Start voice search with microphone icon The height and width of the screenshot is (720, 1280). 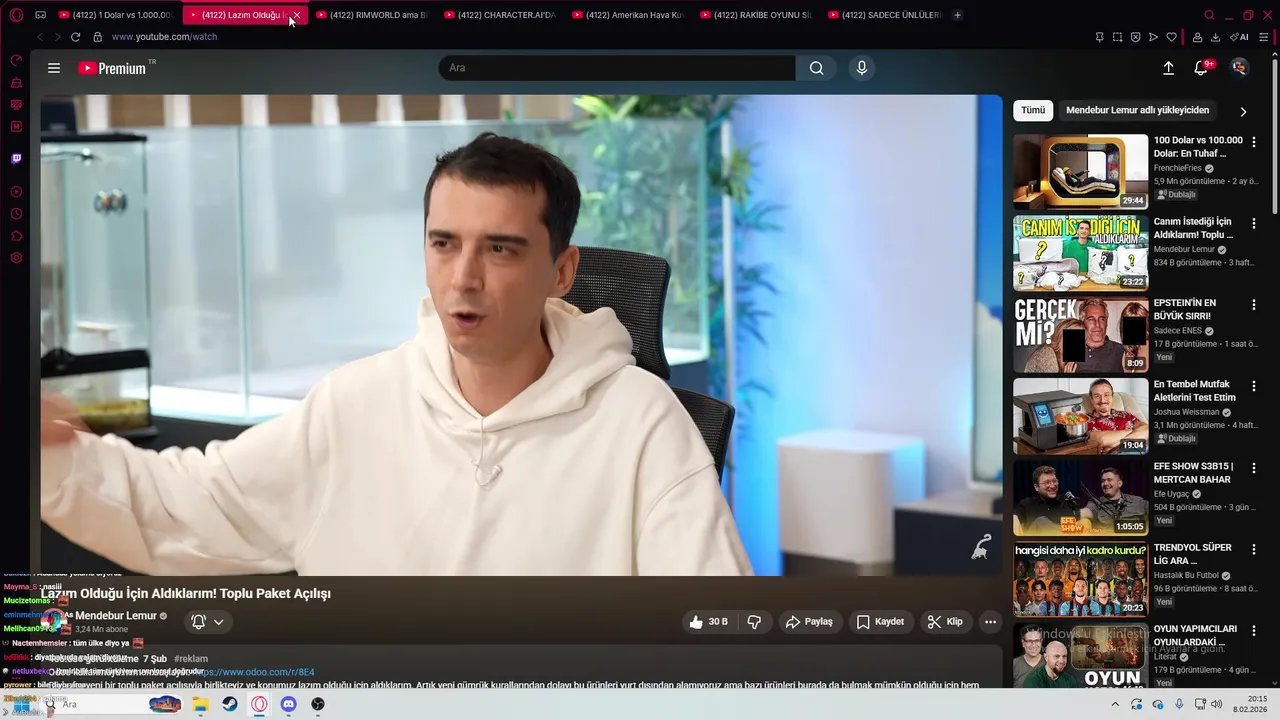[861, 68]
